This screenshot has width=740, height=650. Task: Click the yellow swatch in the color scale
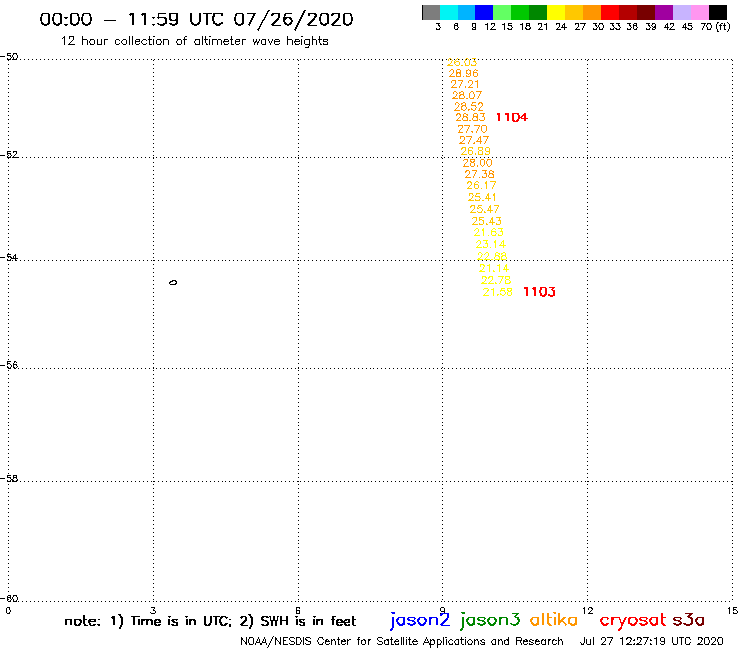(556, 12)
